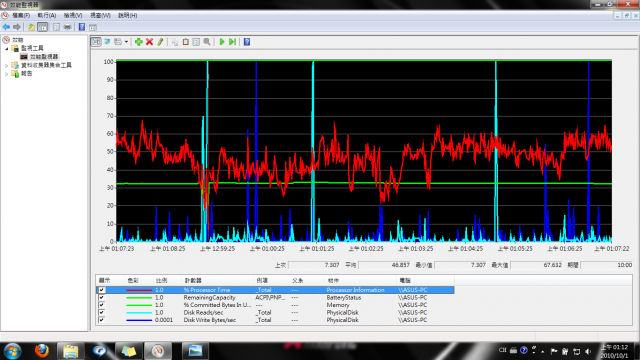
Task: Click the Freeze Display play icon
Action: click(x=222, y=42)
